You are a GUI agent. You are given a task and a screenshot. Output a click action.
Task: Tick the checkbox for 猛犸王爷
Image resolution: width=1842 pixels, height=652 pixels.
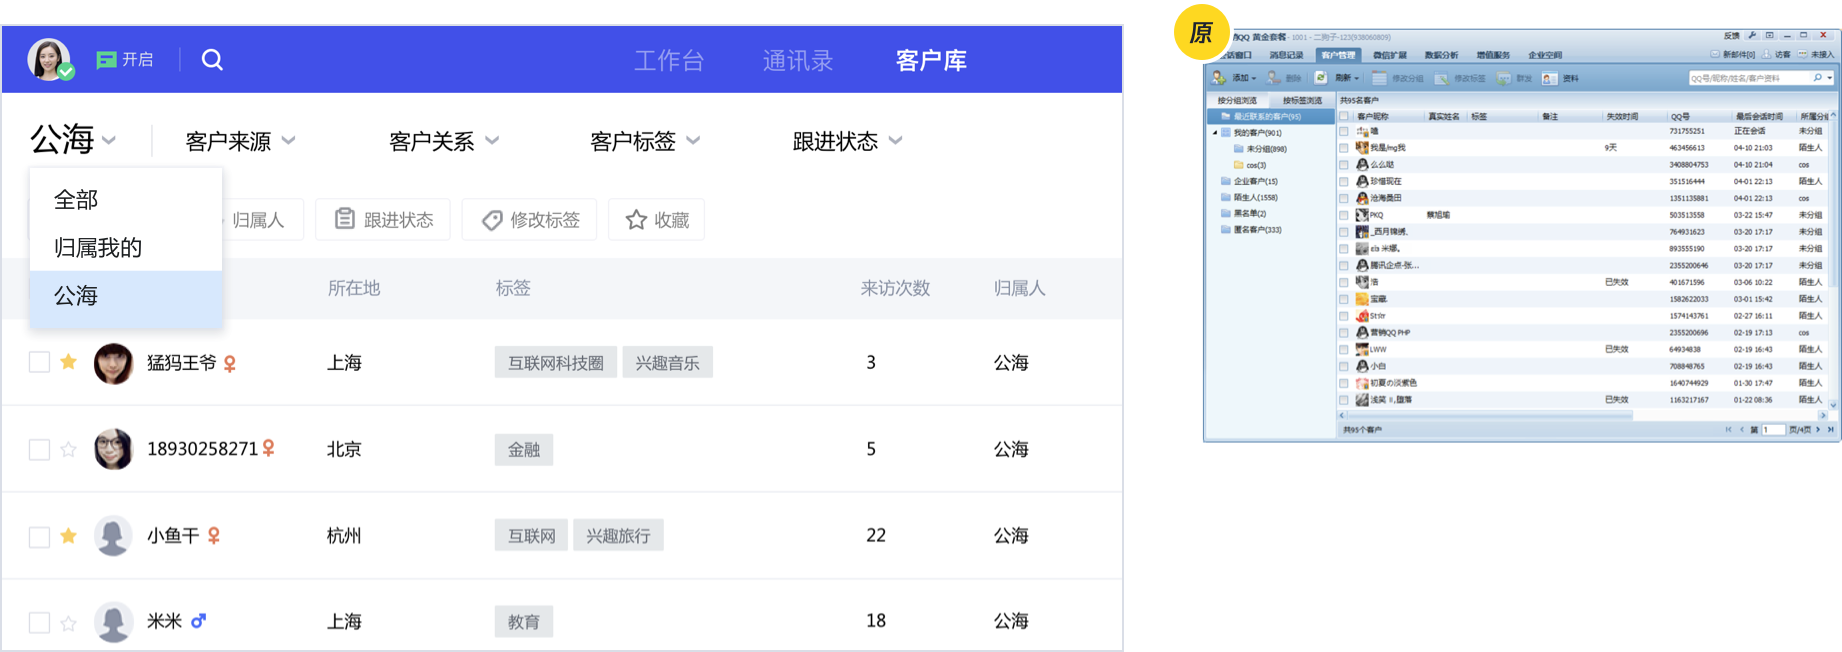(x=39, y=362)
